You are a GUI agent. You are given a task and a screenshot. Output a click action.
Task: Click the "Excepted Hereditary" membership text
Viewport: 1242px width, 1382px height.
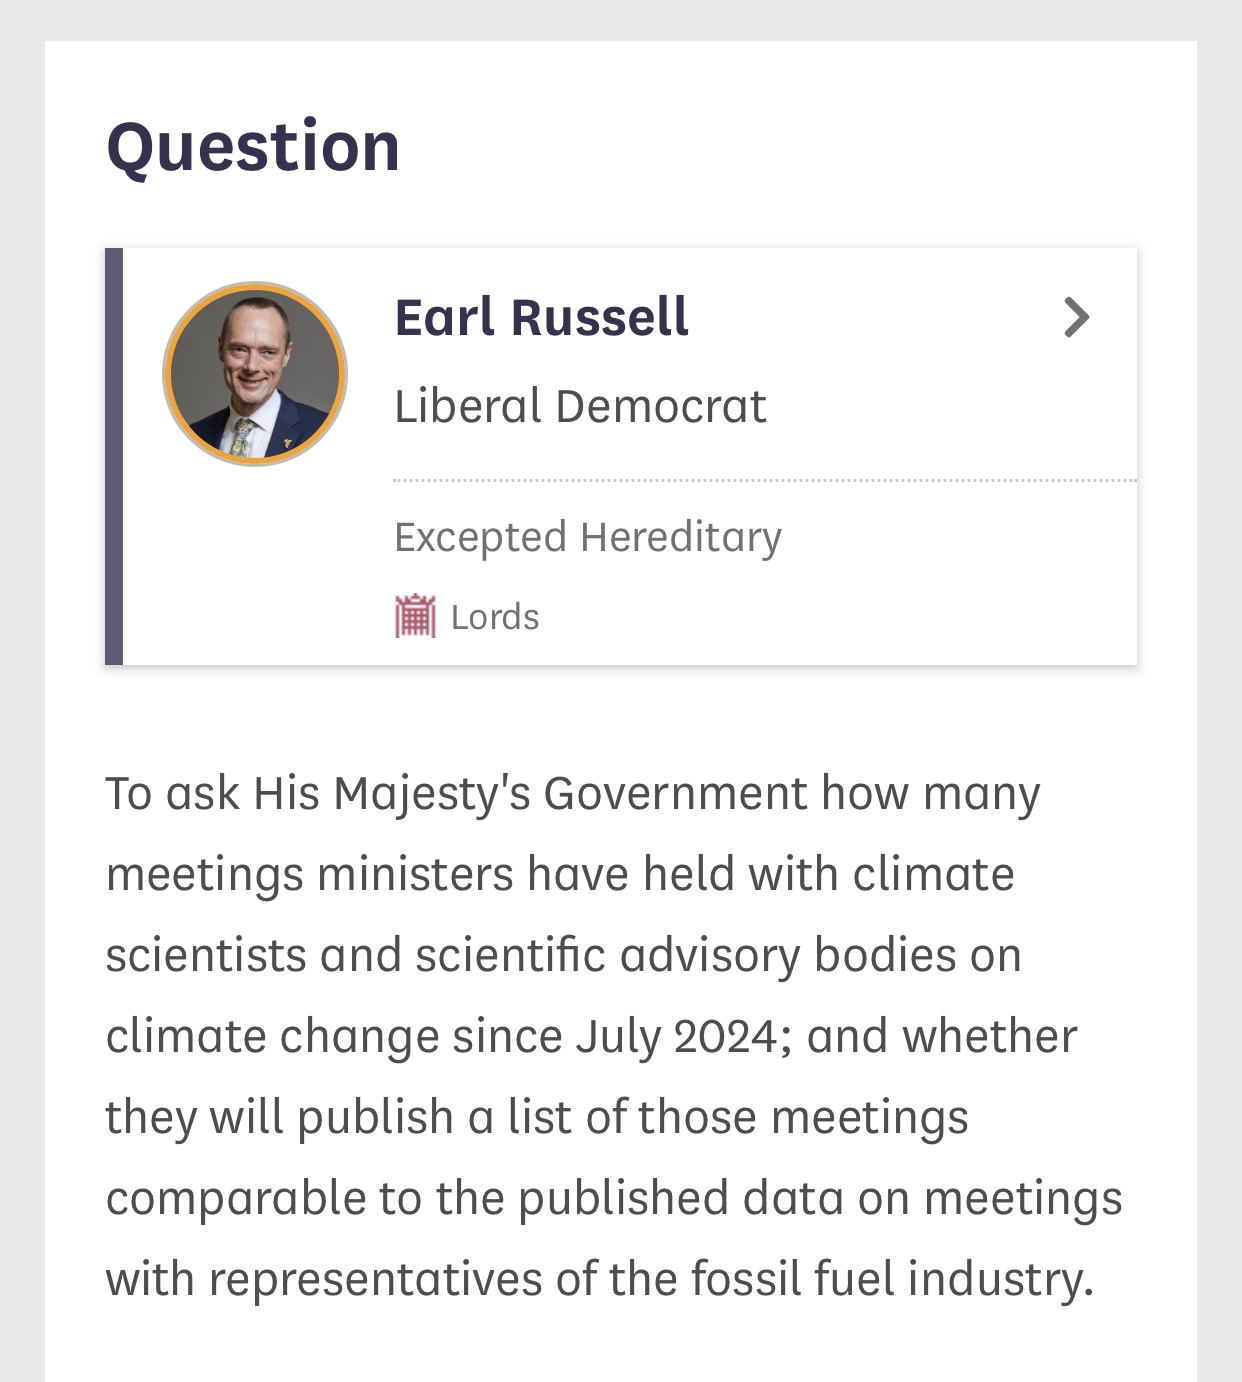click(587, 537)
